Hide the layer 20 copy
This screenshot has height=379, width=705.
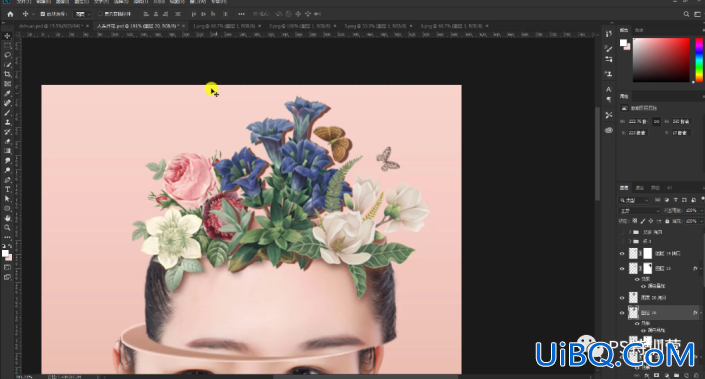[x=622, y=298]
